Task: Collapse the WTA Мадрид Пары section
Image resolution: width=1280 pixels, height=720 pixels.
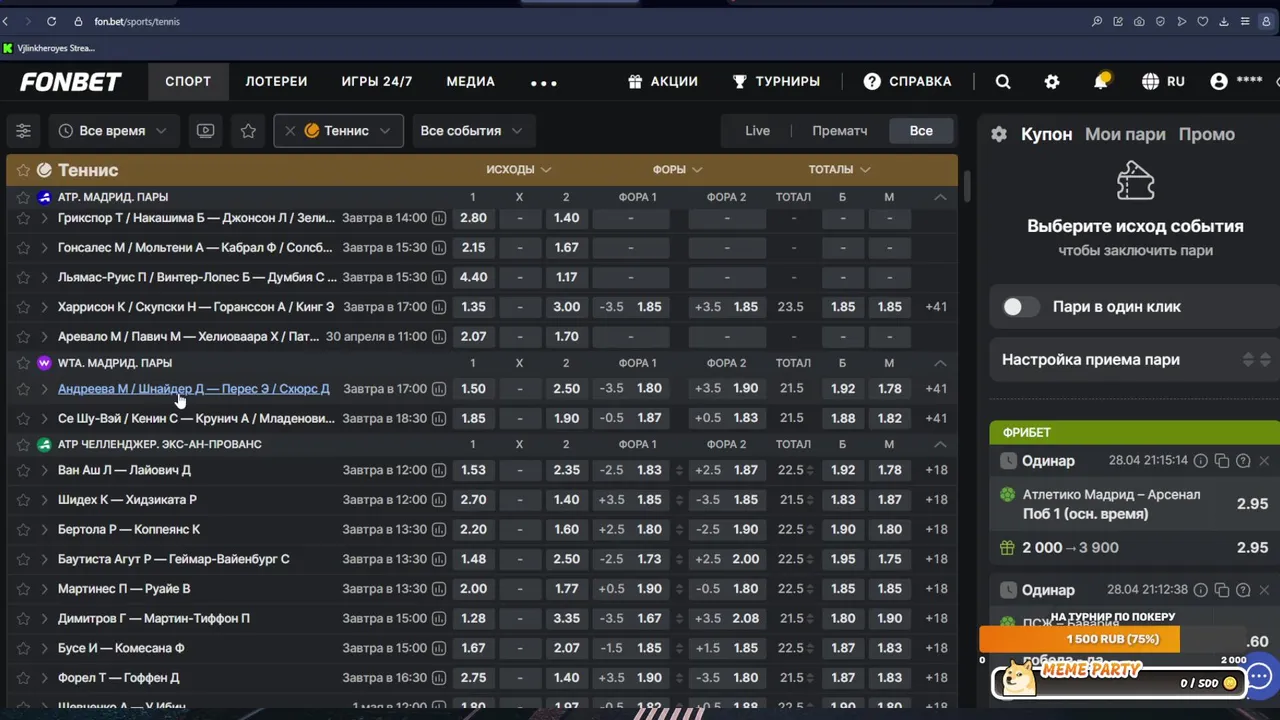Action: point(940,363)
